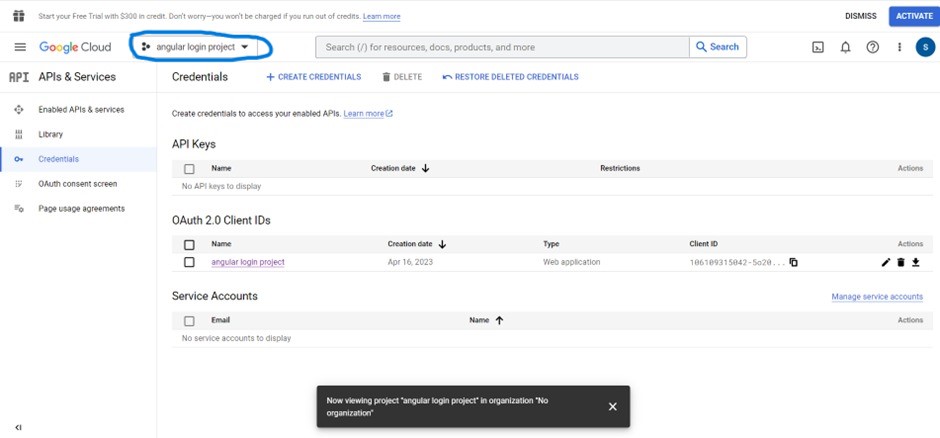Open the OAuth consent screen page
This screenshot has height=438, width=940.
[x=77, y=184]
